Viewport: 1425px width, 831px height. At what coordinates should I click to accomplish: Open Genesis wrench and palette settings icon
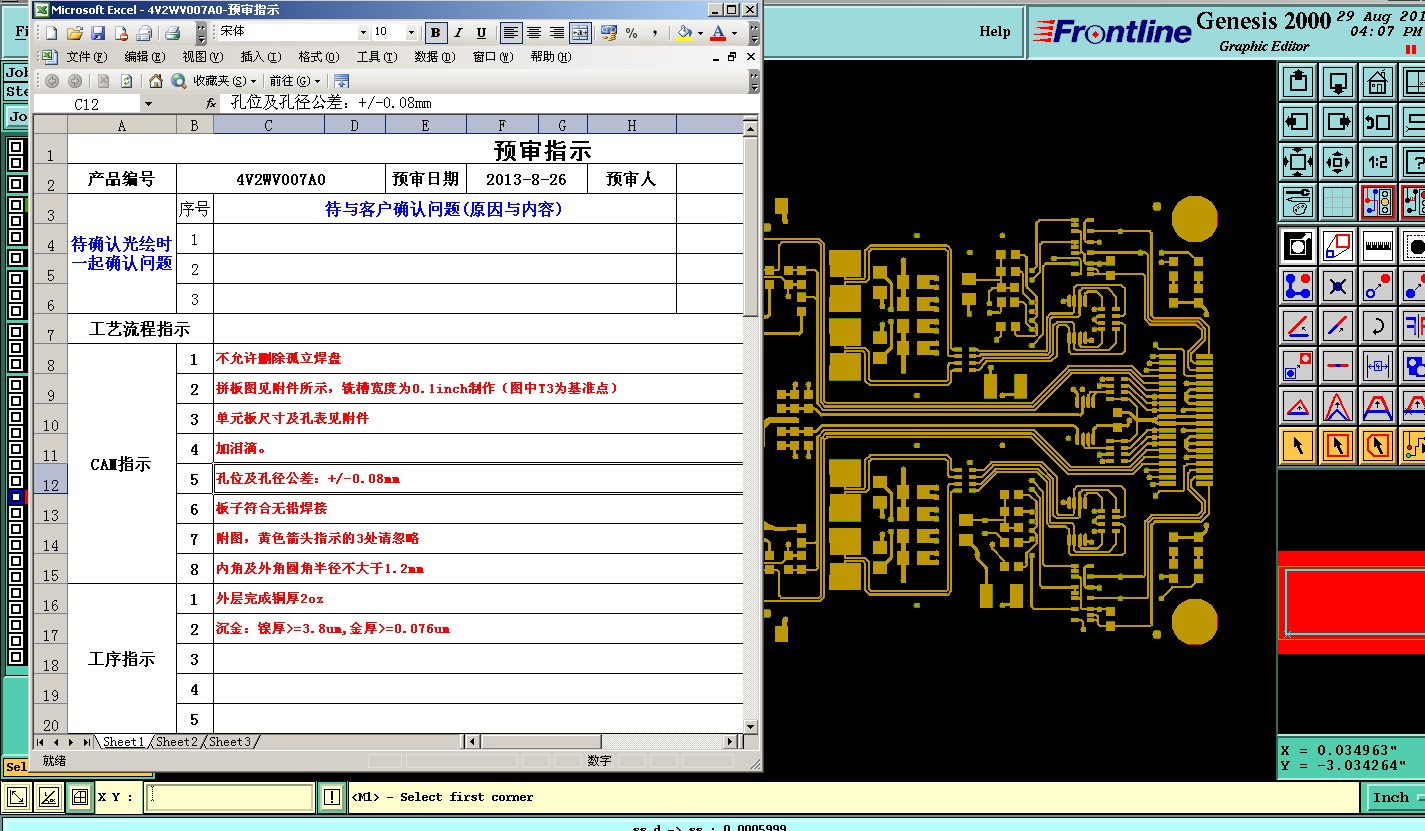pos(1298,202)
